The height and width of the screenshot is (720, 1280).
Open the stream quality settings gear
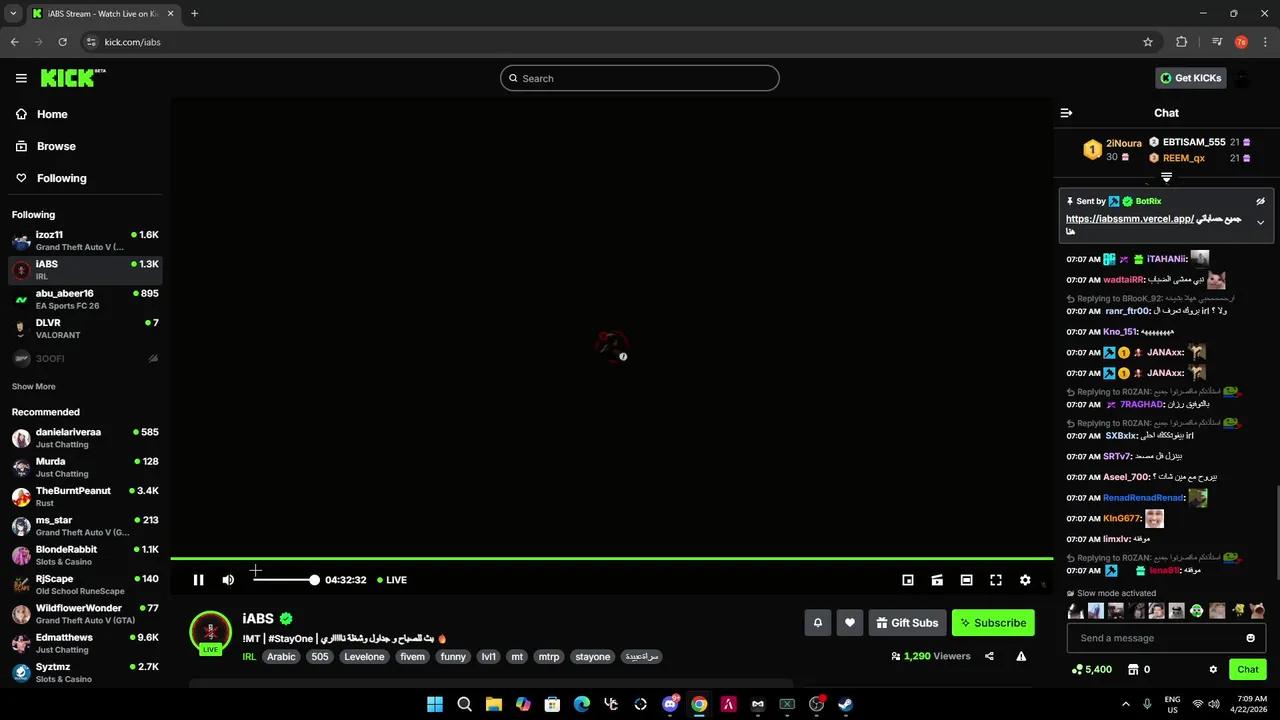pos(1025,580)
